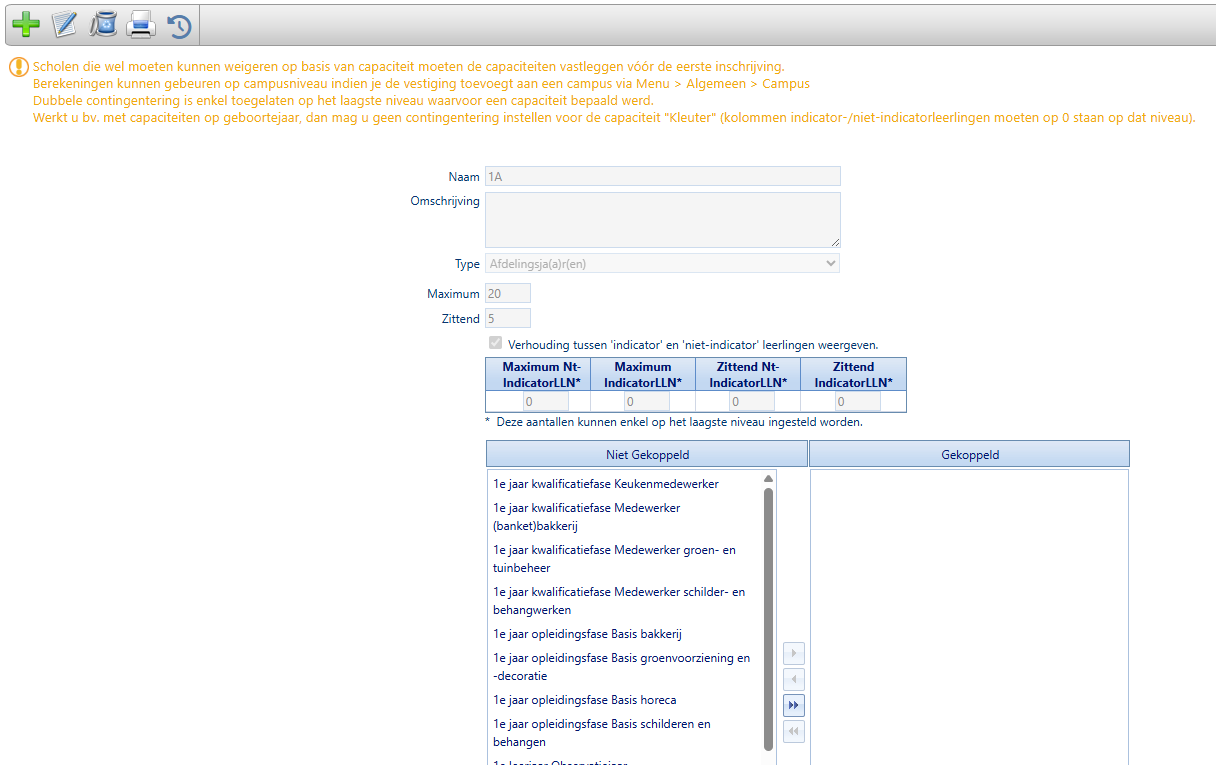Click the Omschrijving text area

pos(662,219)
